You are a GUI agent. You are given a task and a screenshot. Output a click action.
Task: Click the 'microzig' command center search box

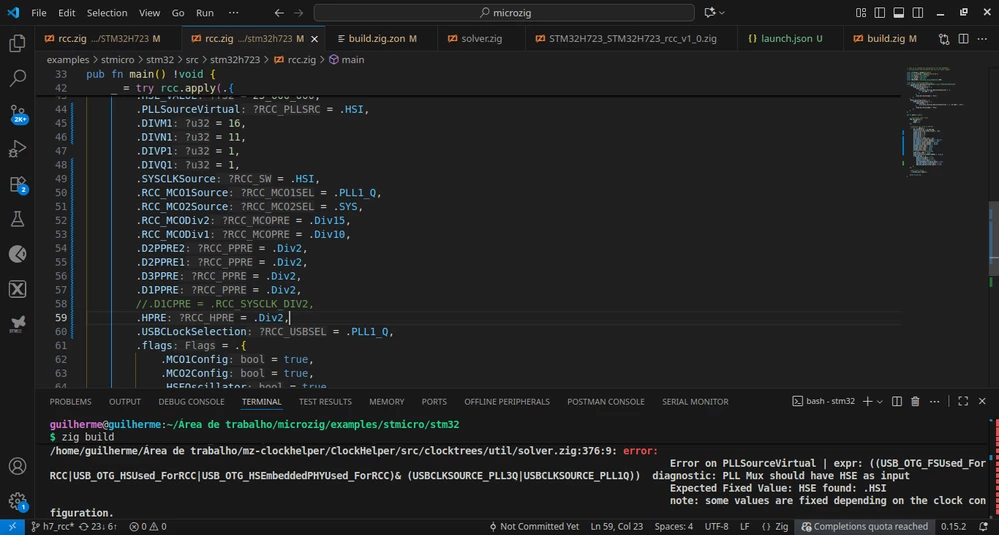(504, 13)
